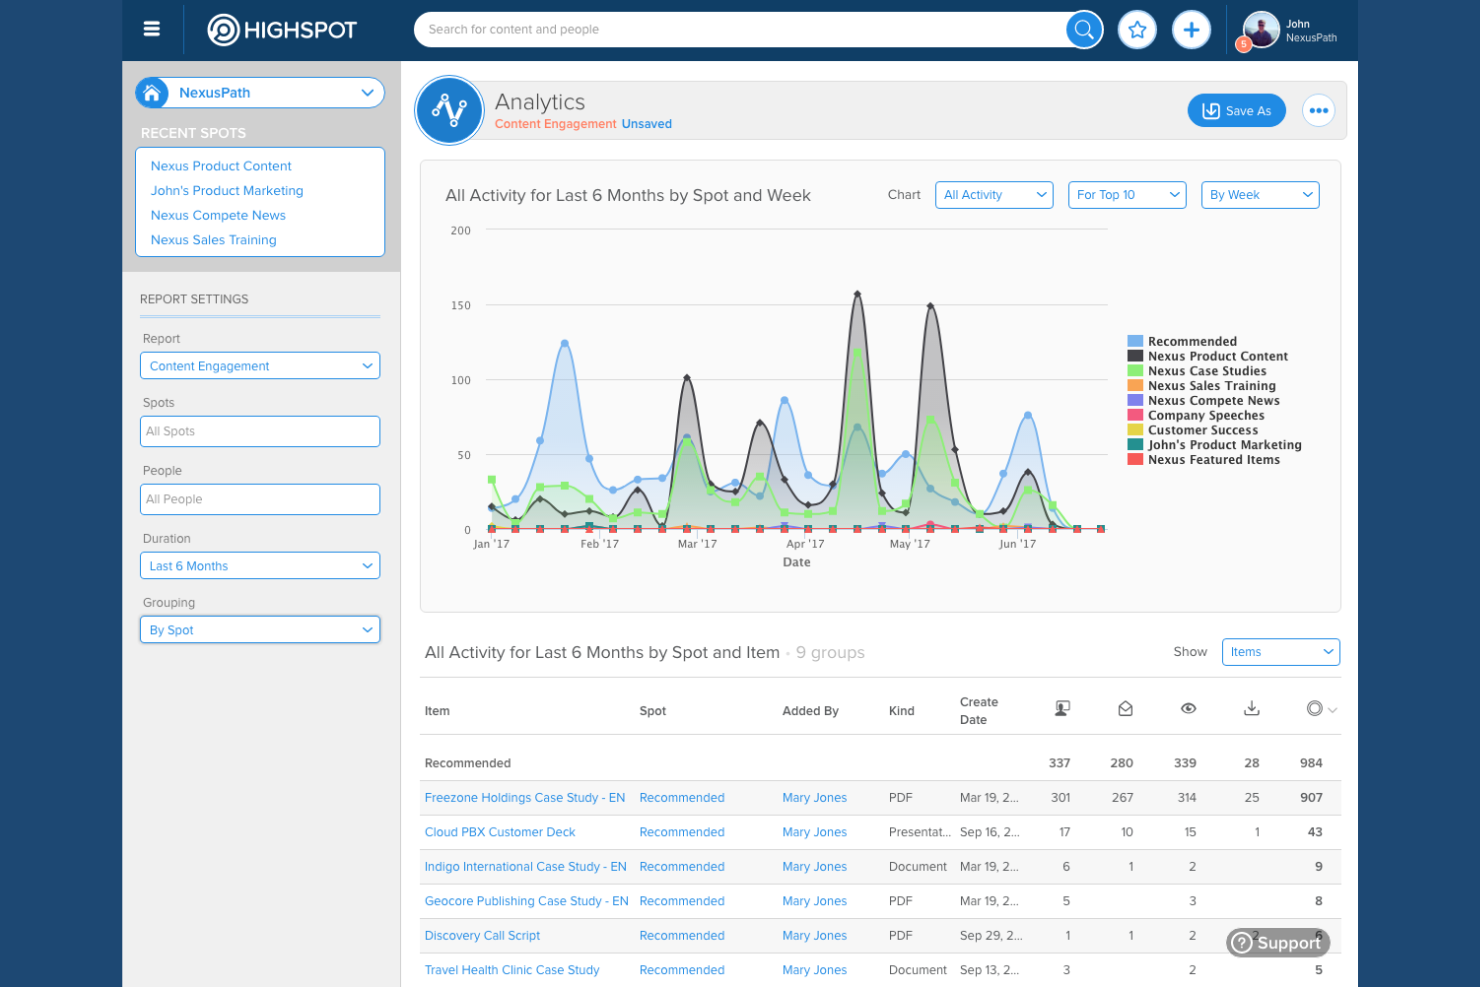Open favorites star button

click(1137, 30)
